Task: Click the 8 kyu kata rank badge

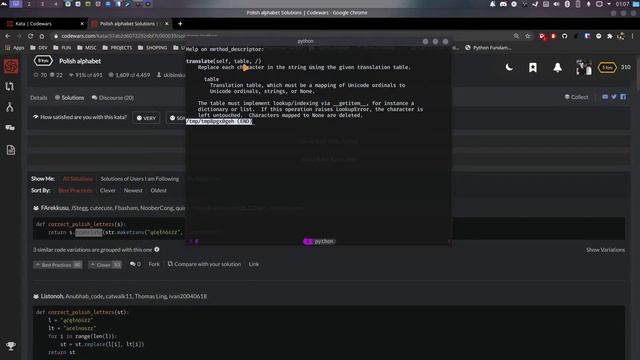Action: tap(43, 61)
